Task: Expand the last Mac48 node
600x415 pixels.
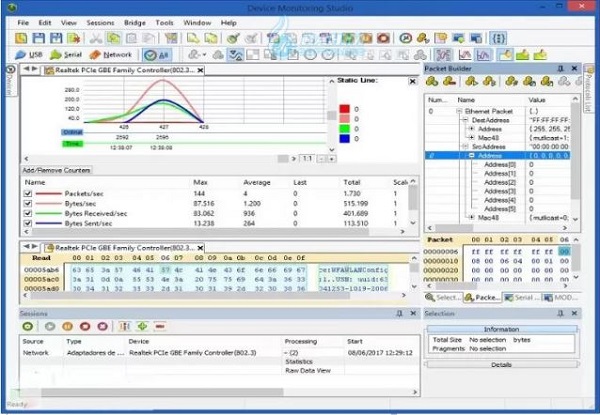Action: click(x=471, y=217)
